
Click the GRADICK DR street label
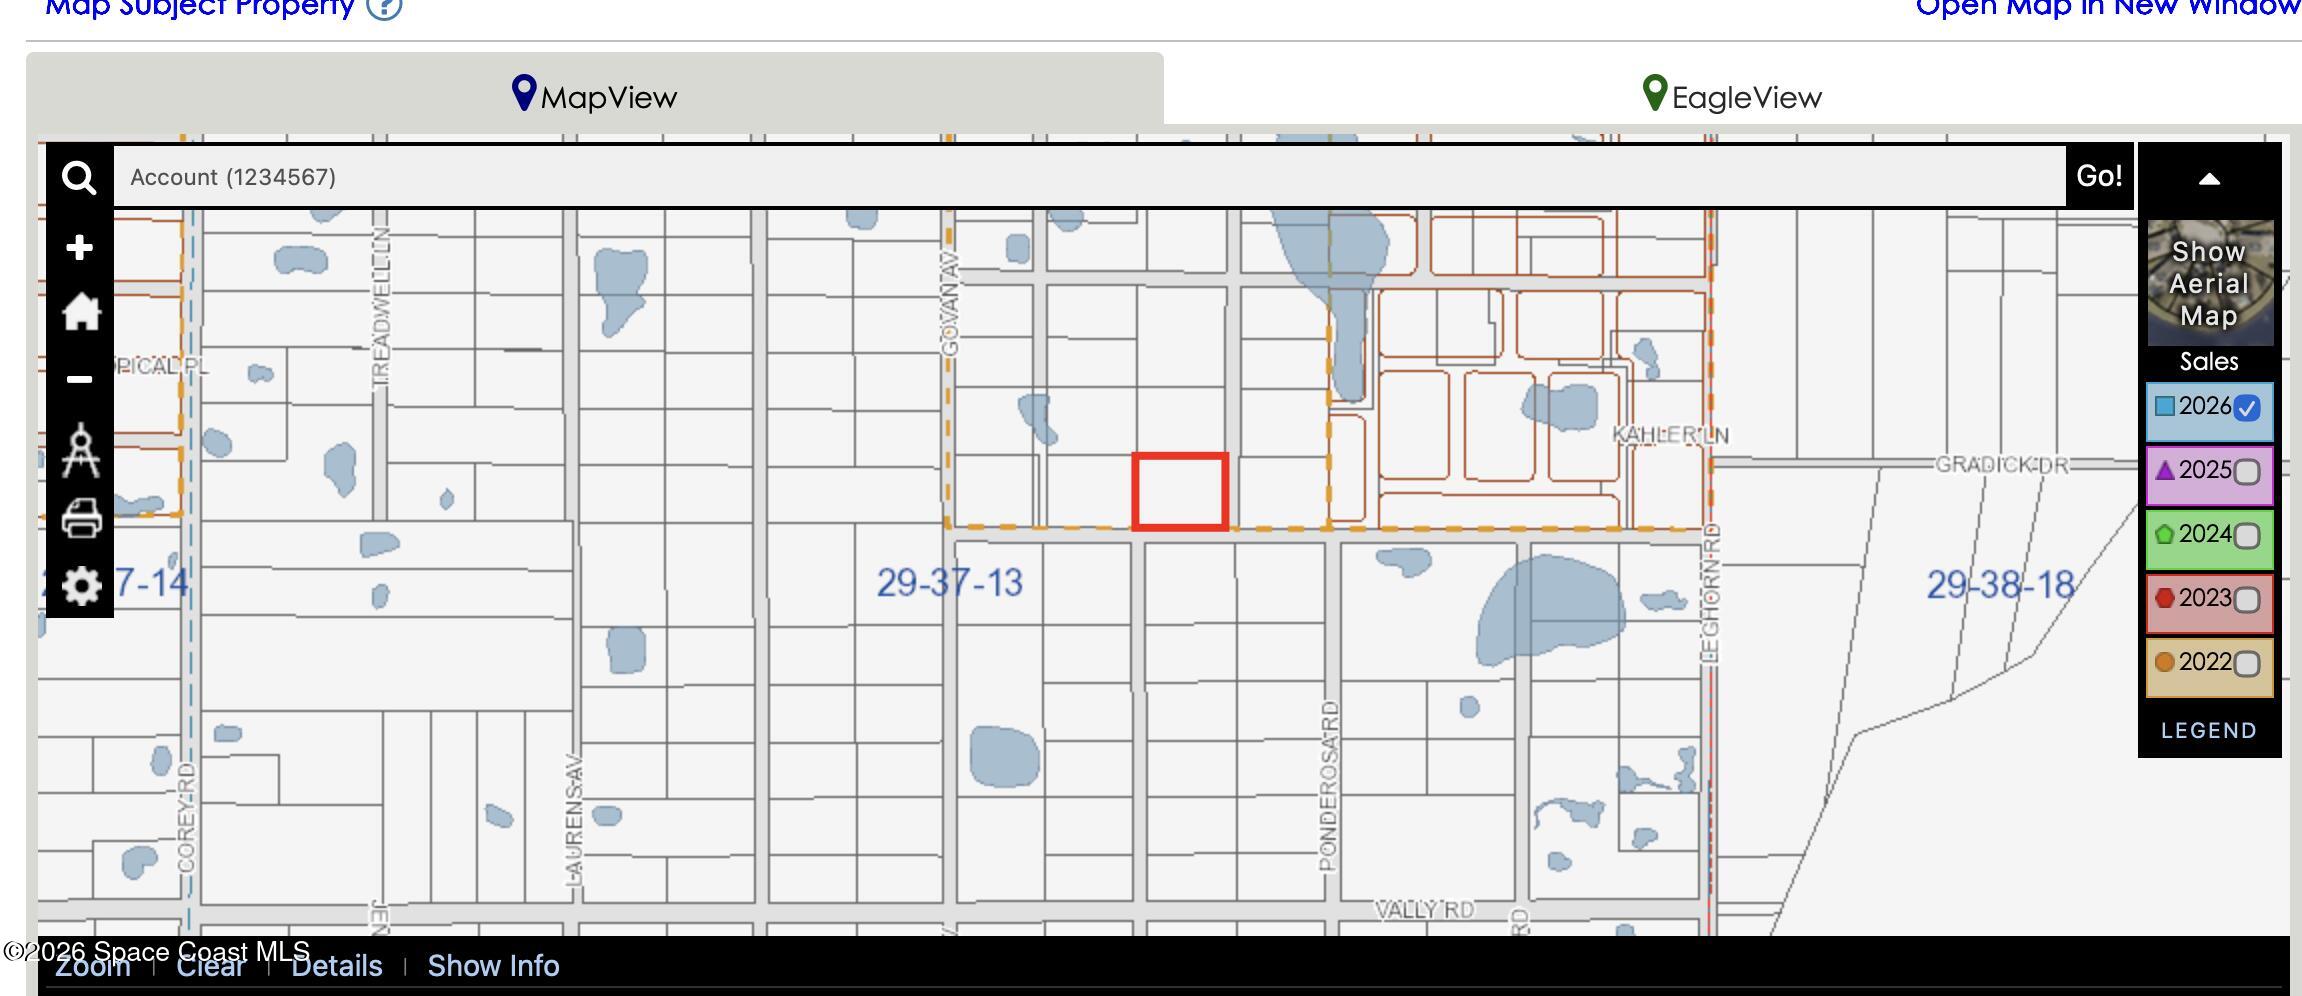[2002, 465]
